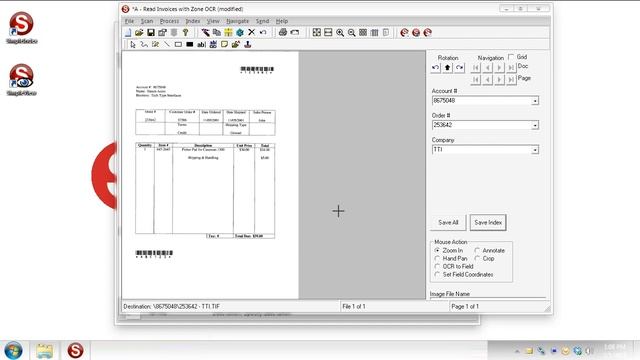The image size is (640, 360).
Task: Click the red S app taskbar icon
Action: click(x=76, y=350)
